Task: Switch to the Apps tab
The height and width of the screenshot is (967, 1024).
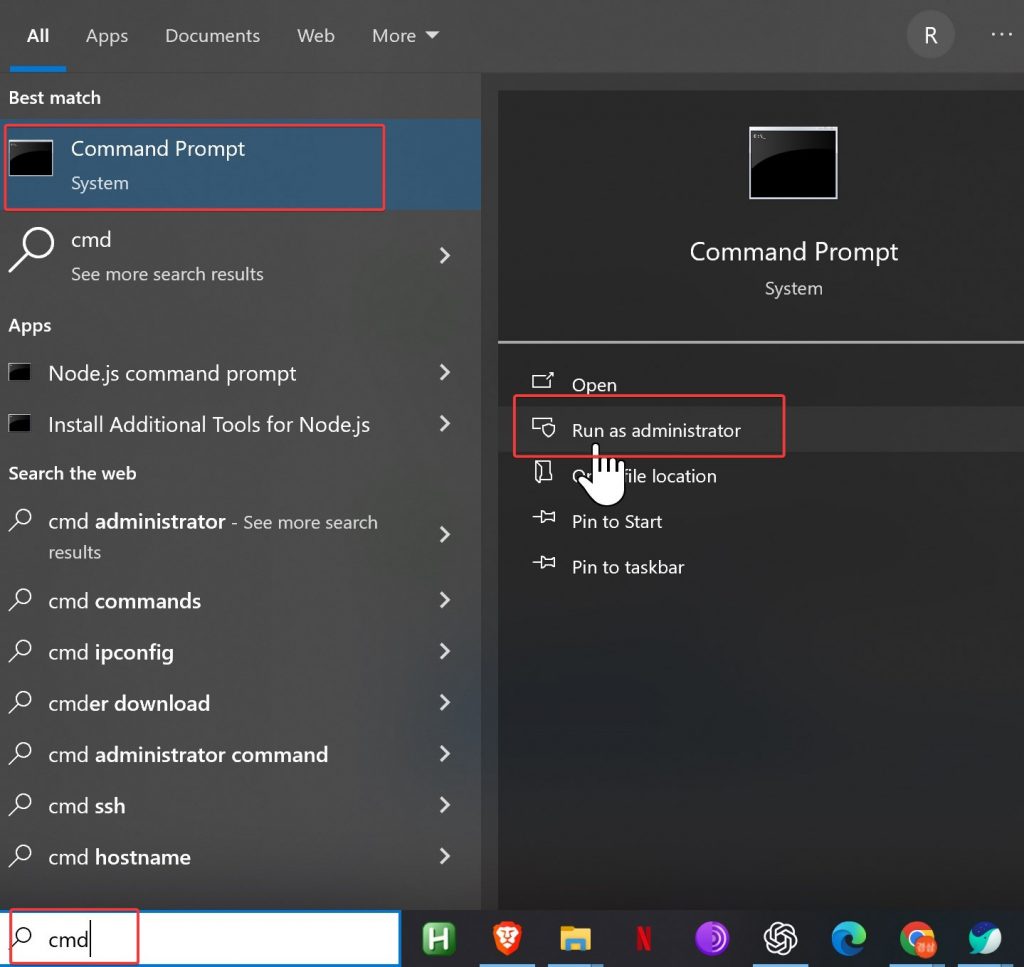Action: 107,36
